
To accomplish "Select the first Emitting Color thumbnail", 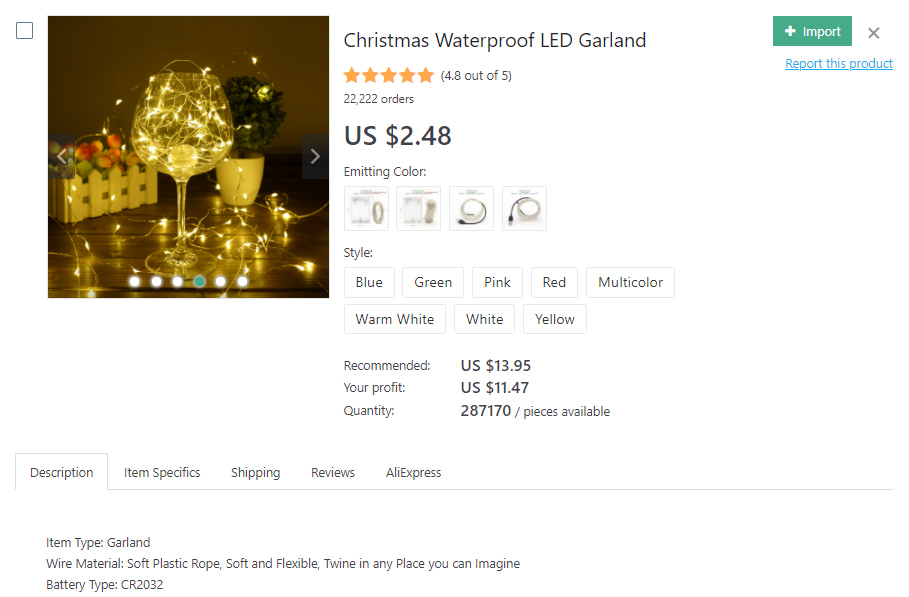I will pyautogui.click(x=366, y=208).
